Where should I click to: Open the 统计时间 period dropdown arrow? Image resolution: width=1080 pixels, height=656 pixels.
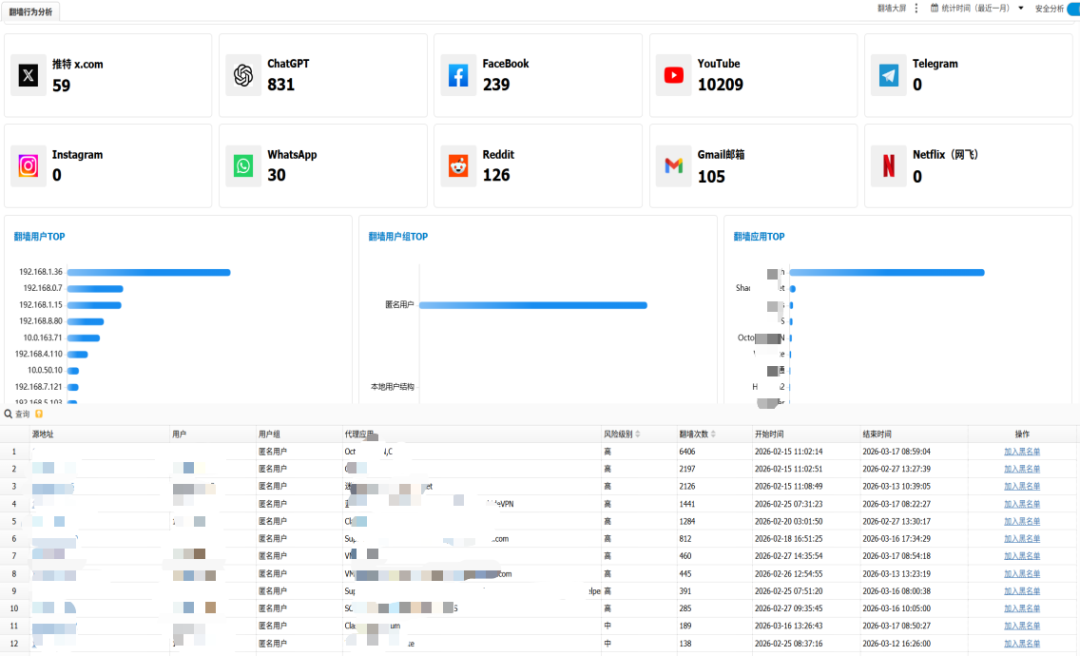click(1021, 8)
